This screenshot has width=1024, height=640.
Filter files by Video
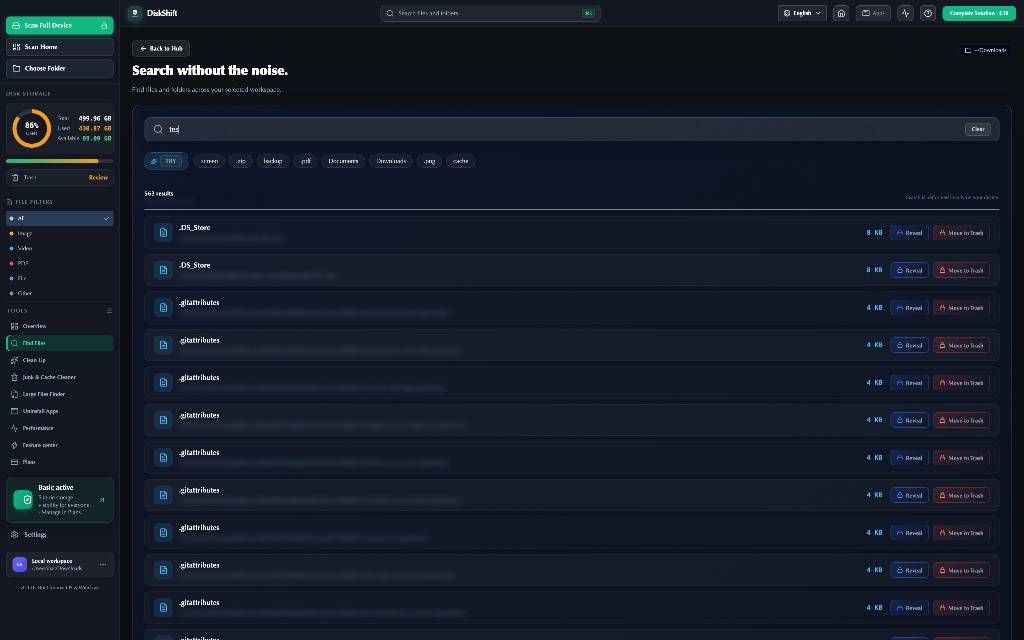[x=59, y=248]
